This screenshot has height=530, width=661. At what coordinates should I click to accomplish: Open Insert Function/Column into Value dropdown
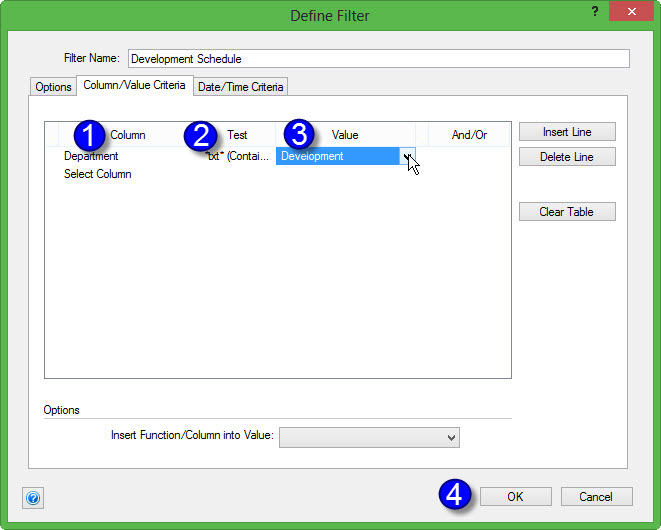(369, 437)
